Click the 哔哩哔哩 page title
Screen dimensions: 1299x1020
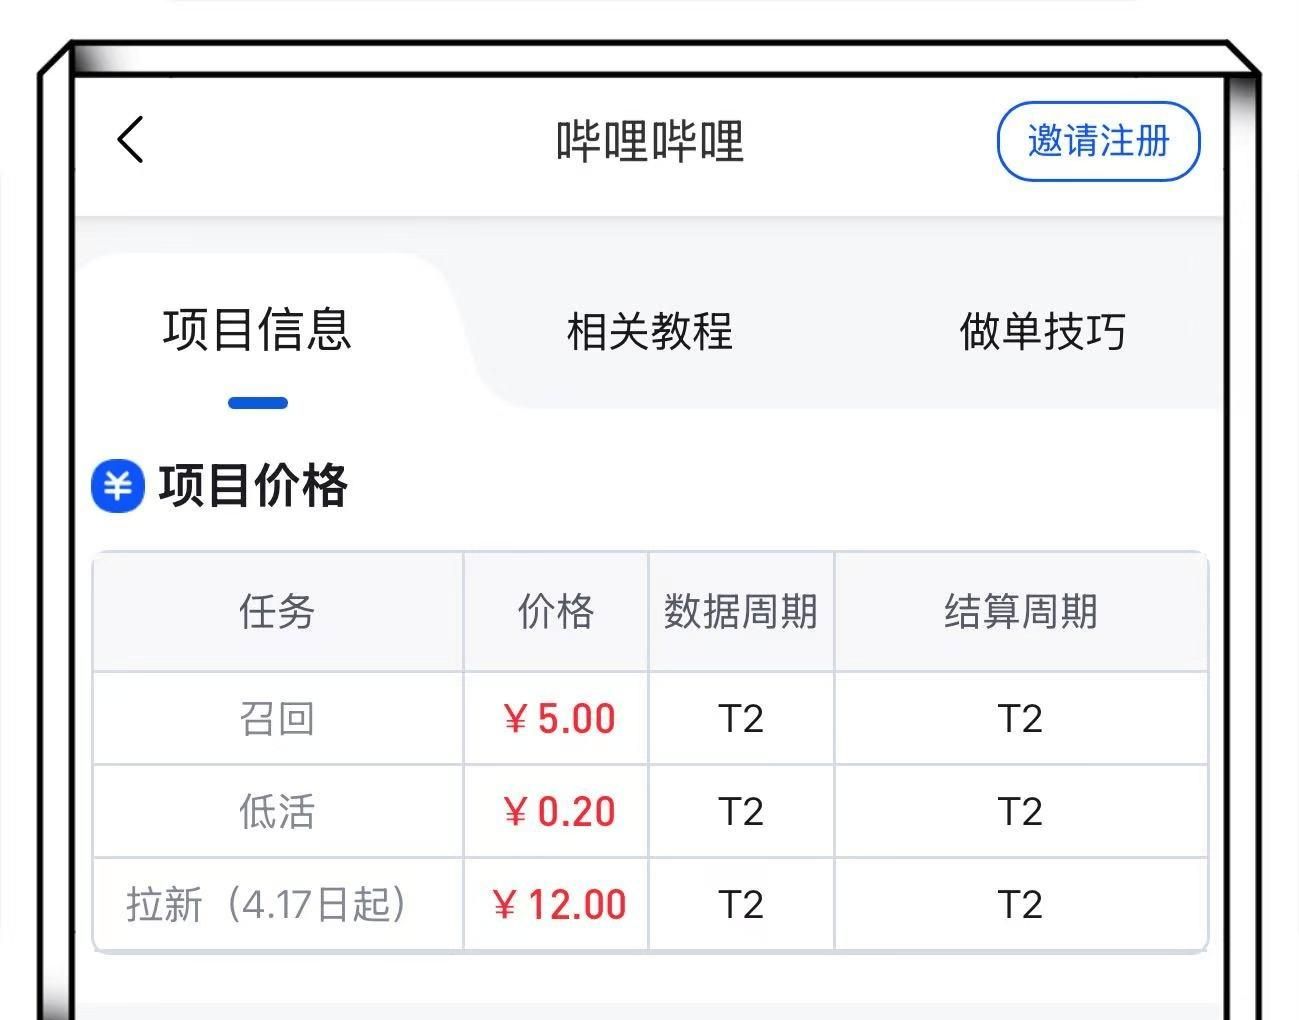(x=650, y=141)
